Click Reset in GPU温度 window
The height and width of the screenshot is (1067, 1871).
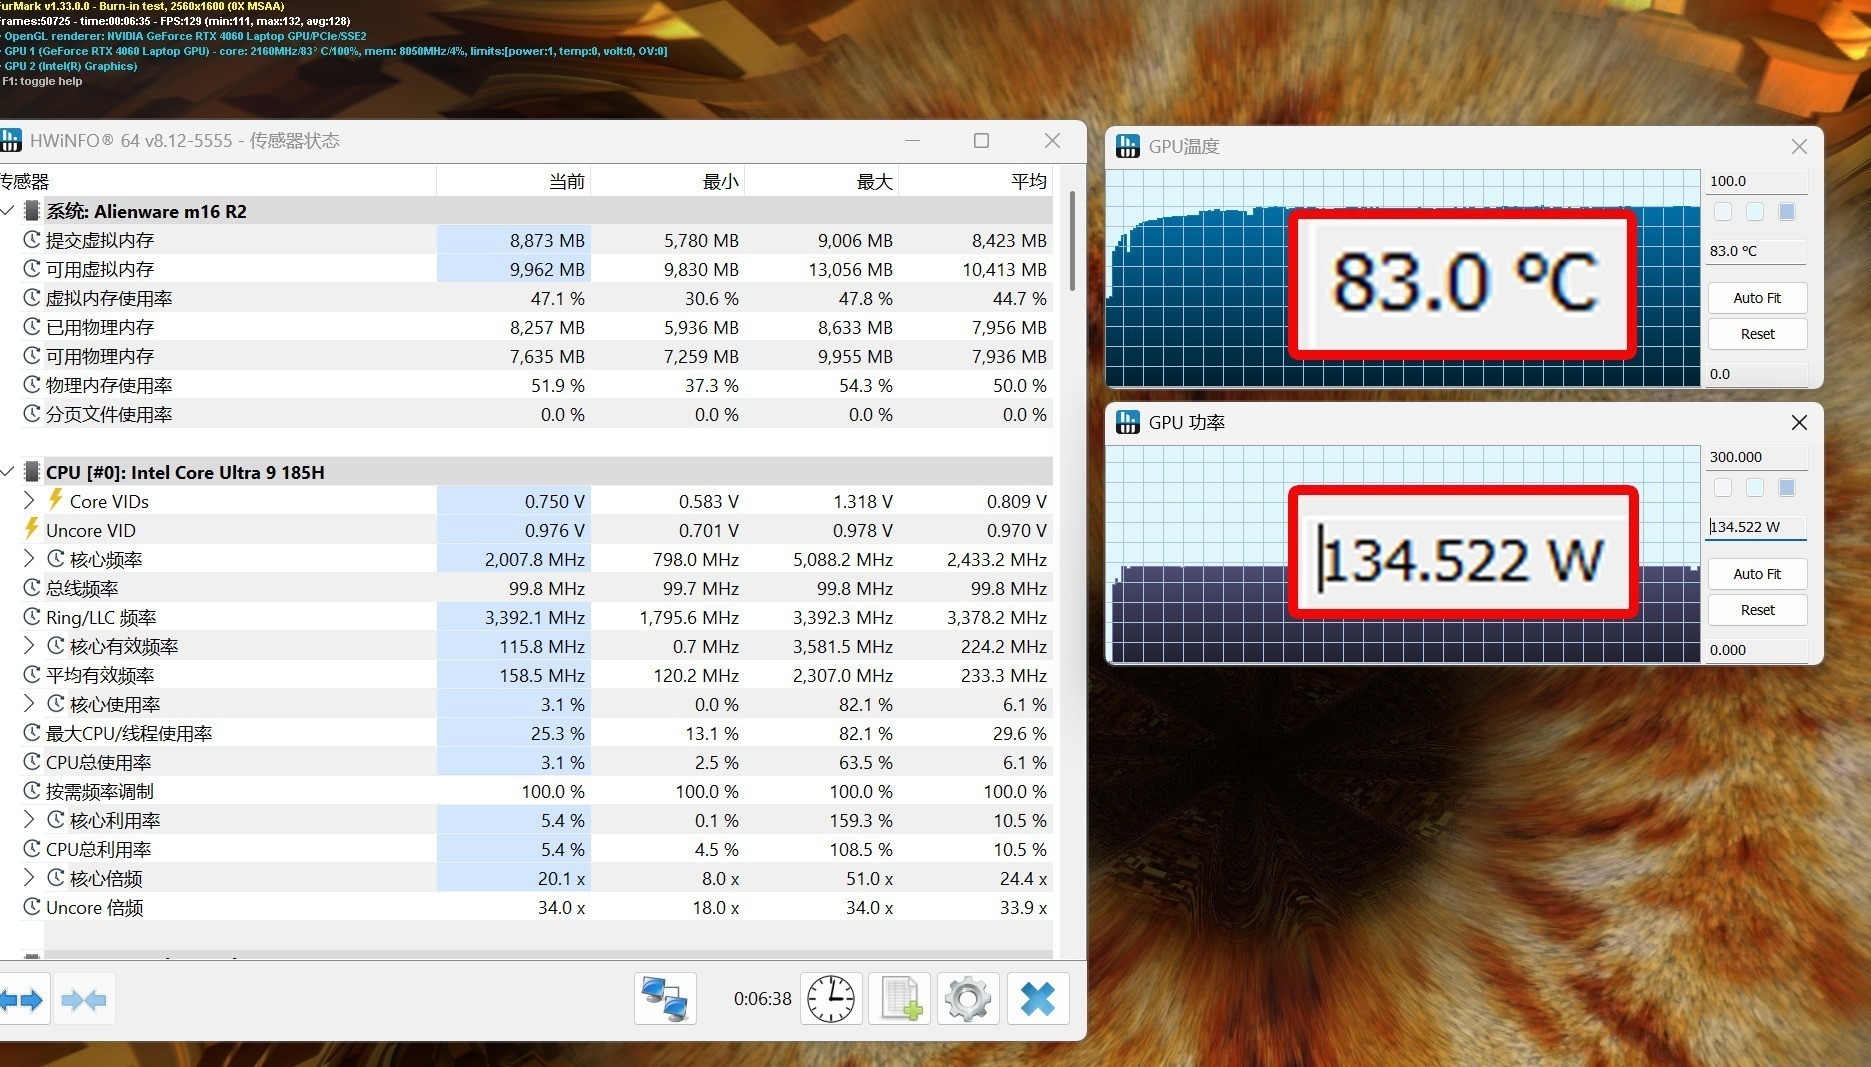[1757, 334]
